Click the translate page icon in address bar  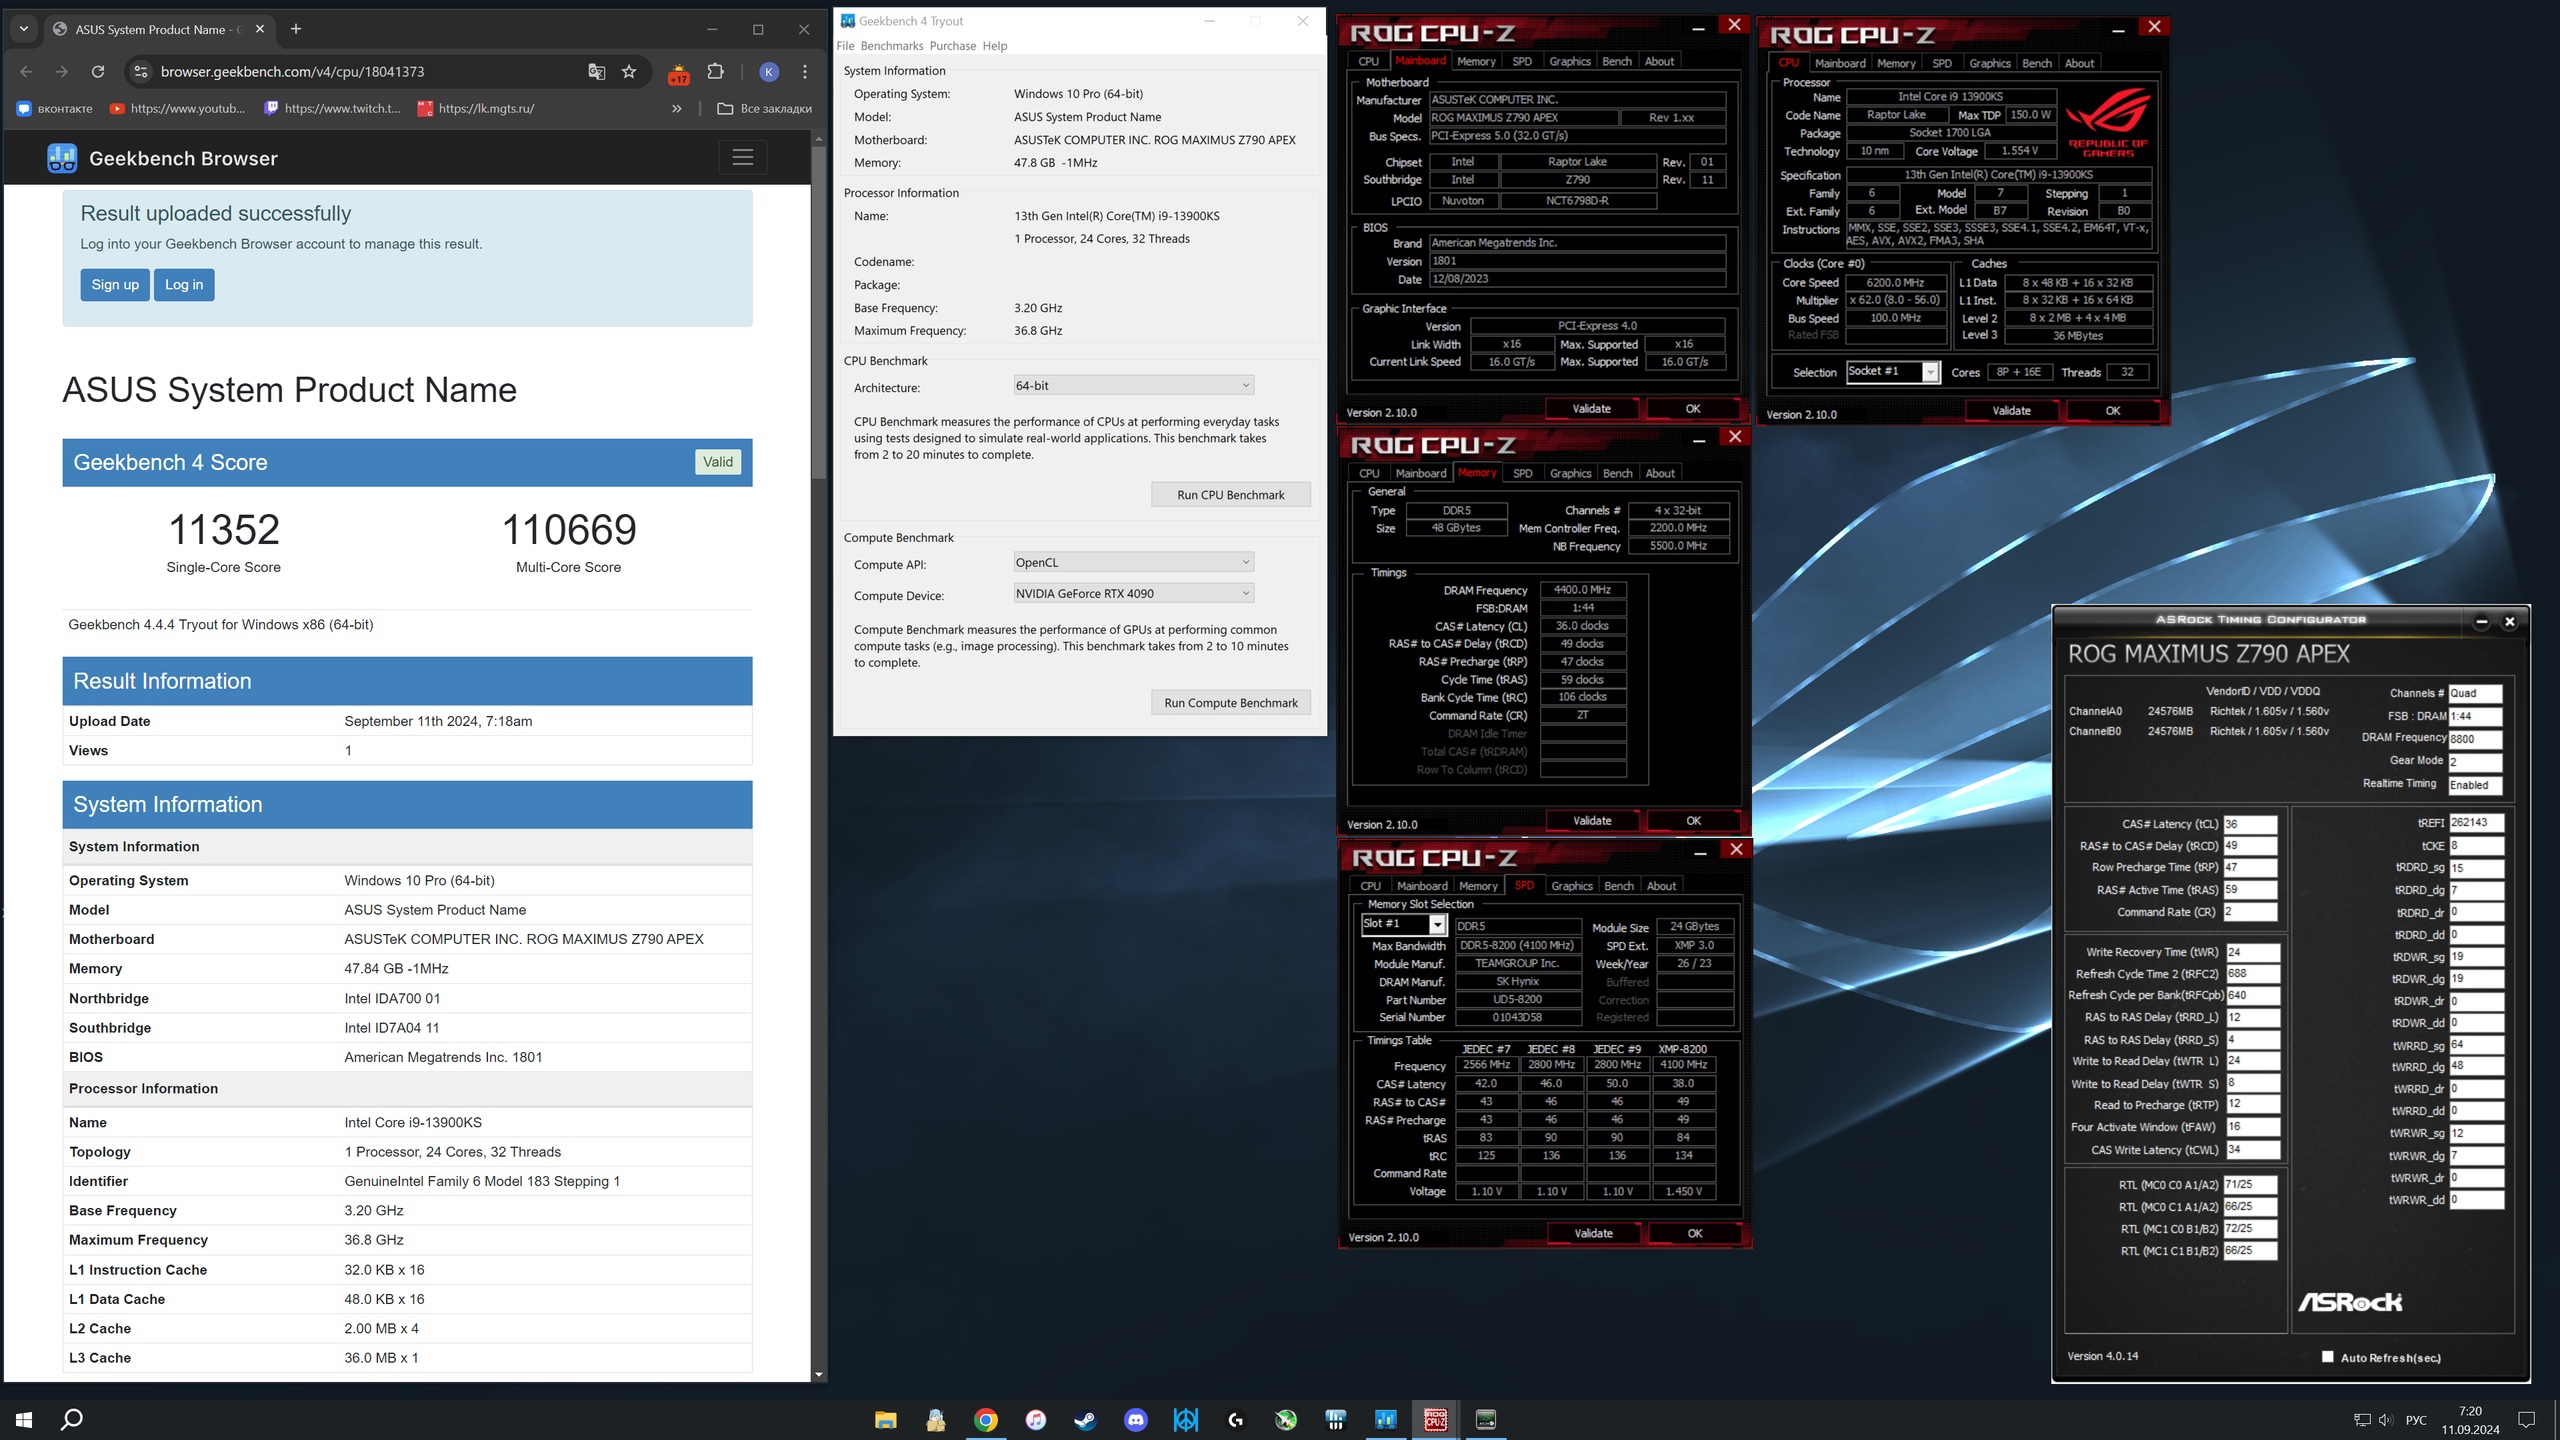click(x=597, y=72)
